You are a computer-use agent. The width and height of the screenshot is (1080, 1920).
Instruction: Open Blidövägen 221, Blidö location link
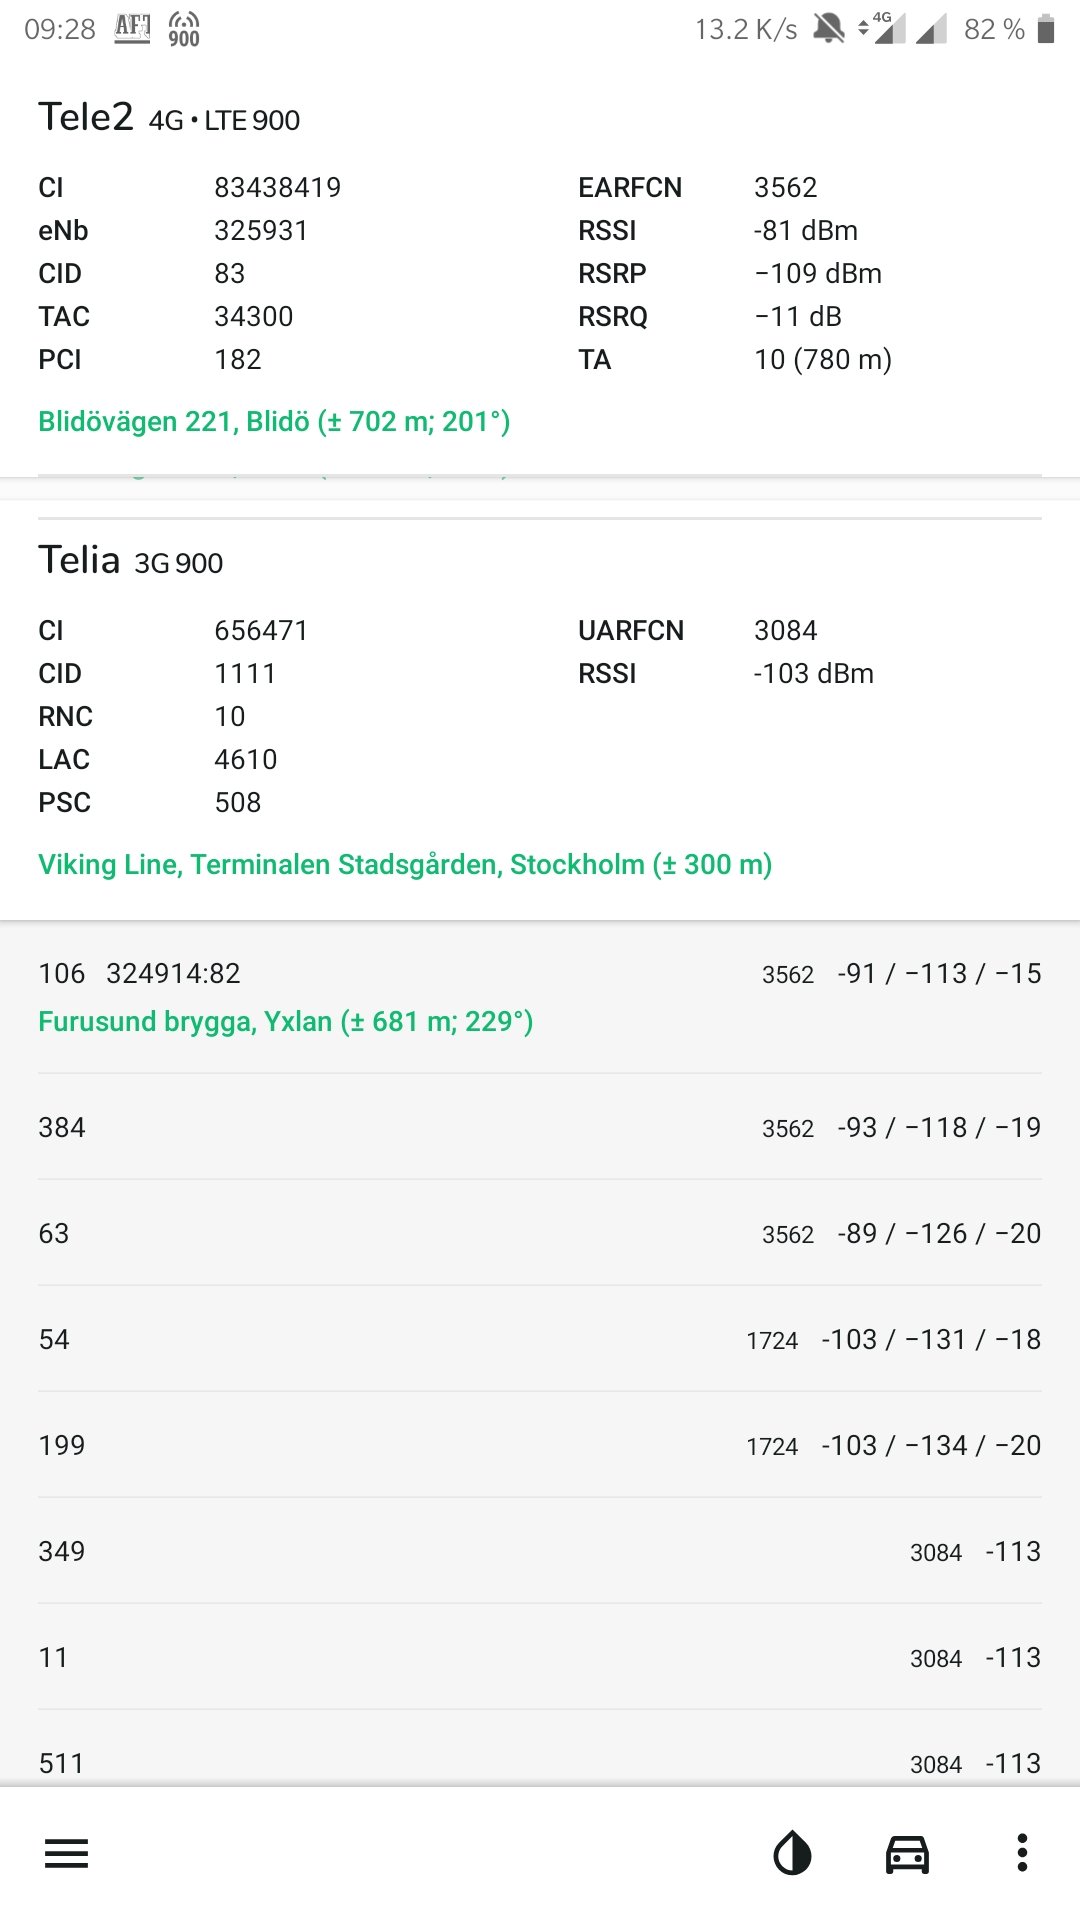click(274, 421)
